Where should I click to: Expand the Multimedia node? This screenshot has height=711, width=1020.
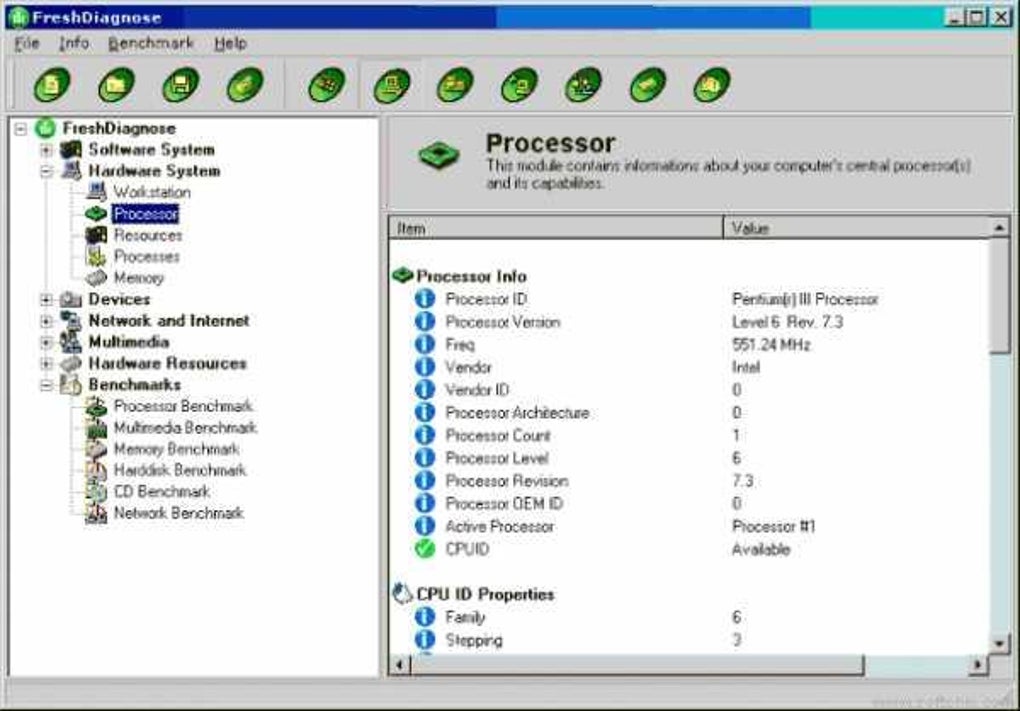(46, 343)
